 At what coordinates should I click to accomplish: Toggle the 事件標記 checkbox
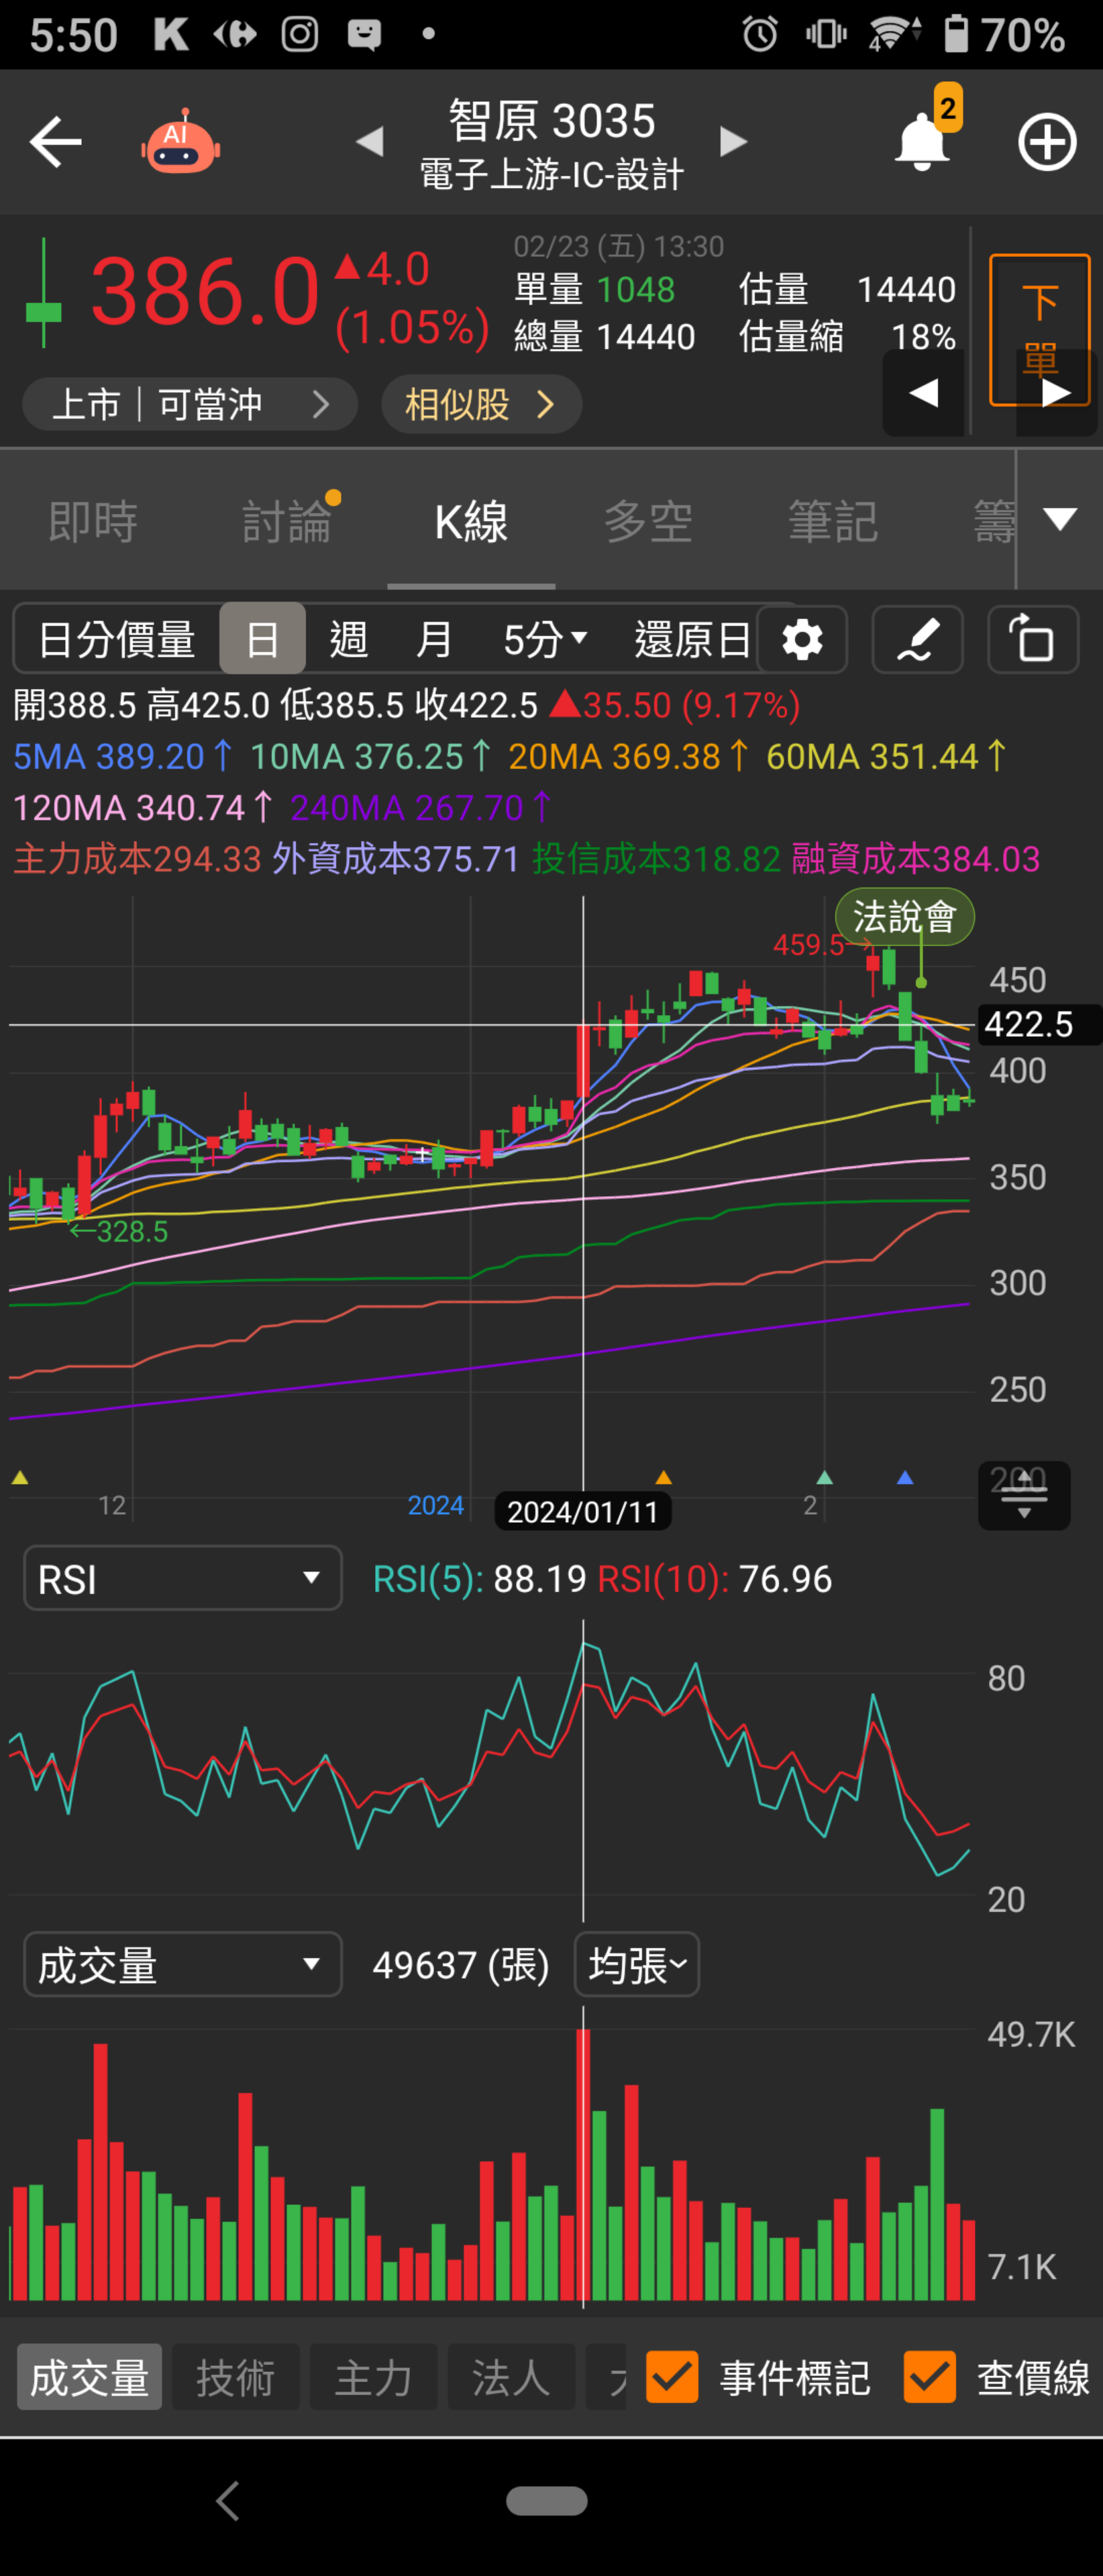click(672, 2377)
